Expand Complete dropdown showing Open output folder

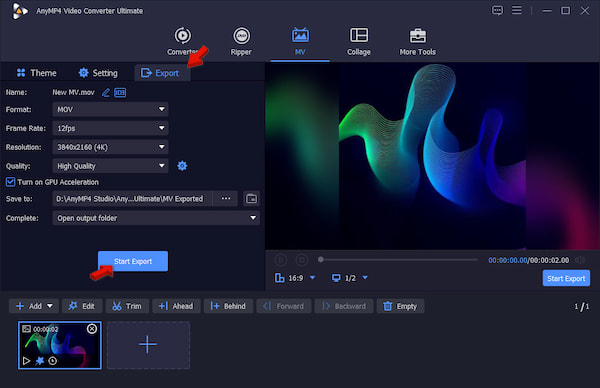click(156, 218)
